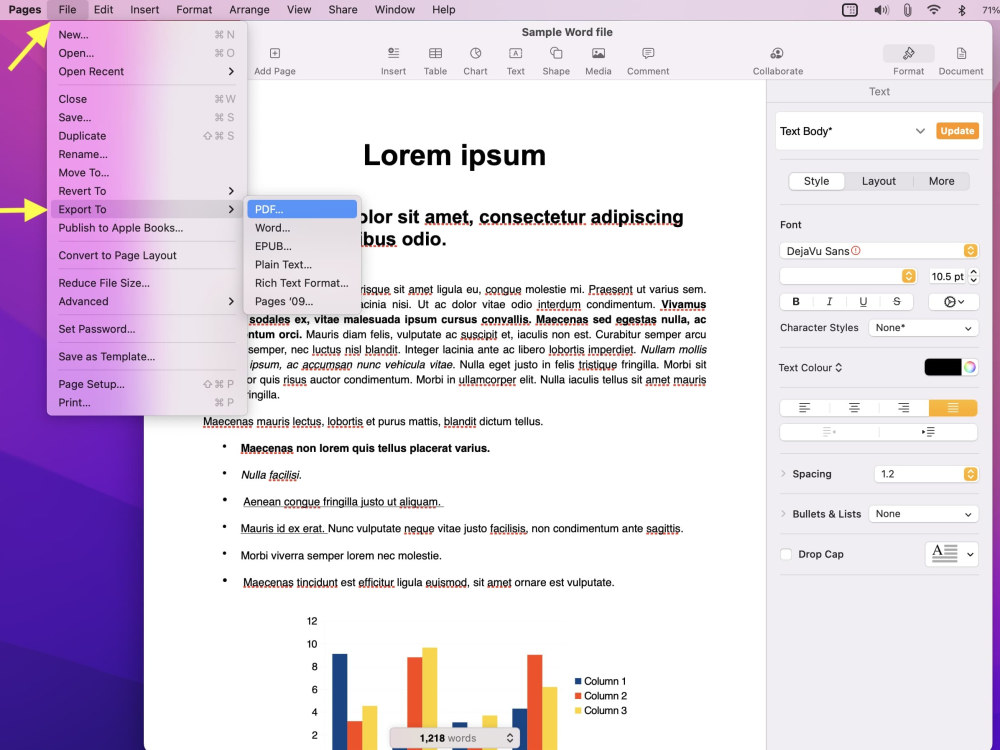Click the black text colour swatch
1000x750 pixels.
point(943,367)
